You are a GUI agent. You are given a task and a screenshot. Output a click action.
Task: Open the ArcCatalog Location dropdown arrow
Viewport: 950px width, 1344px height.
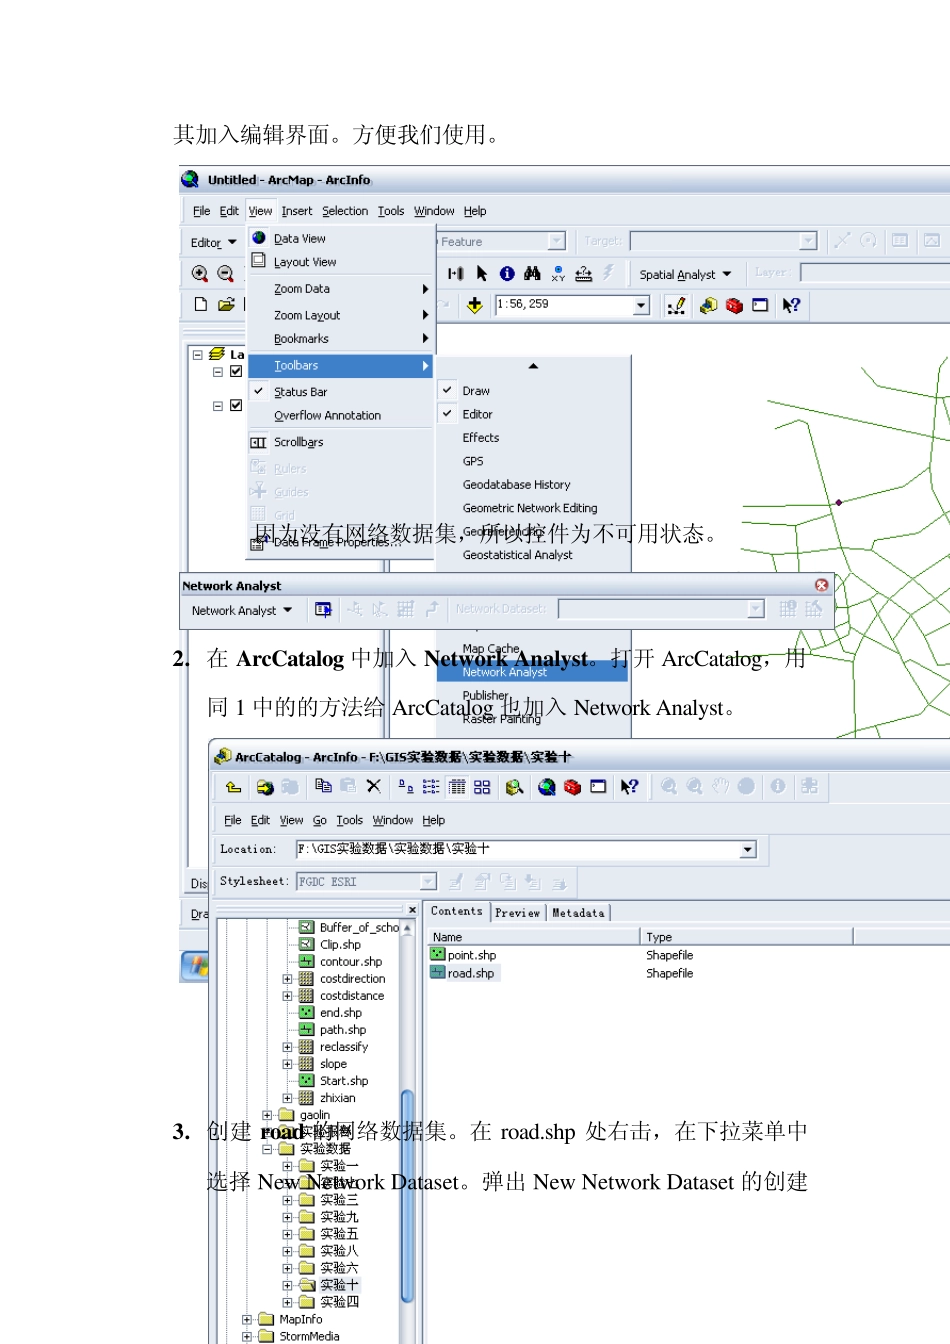tap(747, 850)
